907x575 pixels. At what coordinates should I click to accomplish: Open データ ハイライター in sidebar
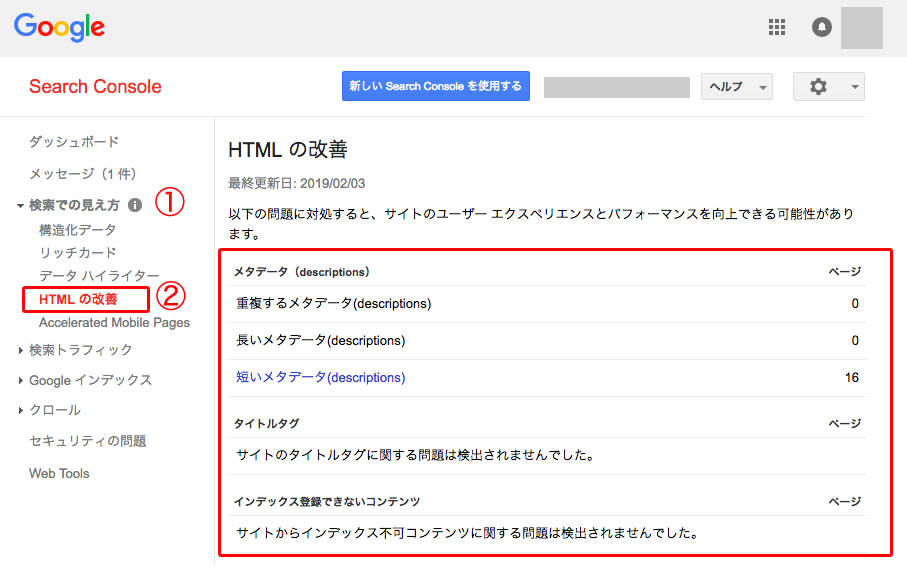pyautogui.click(x=99, y=276)
